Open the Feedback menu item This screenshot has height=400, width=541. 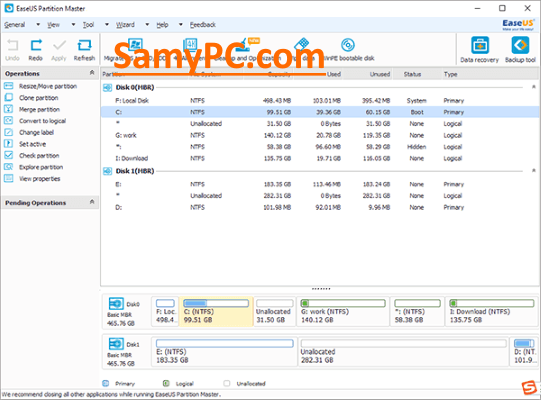coord(203,25)
